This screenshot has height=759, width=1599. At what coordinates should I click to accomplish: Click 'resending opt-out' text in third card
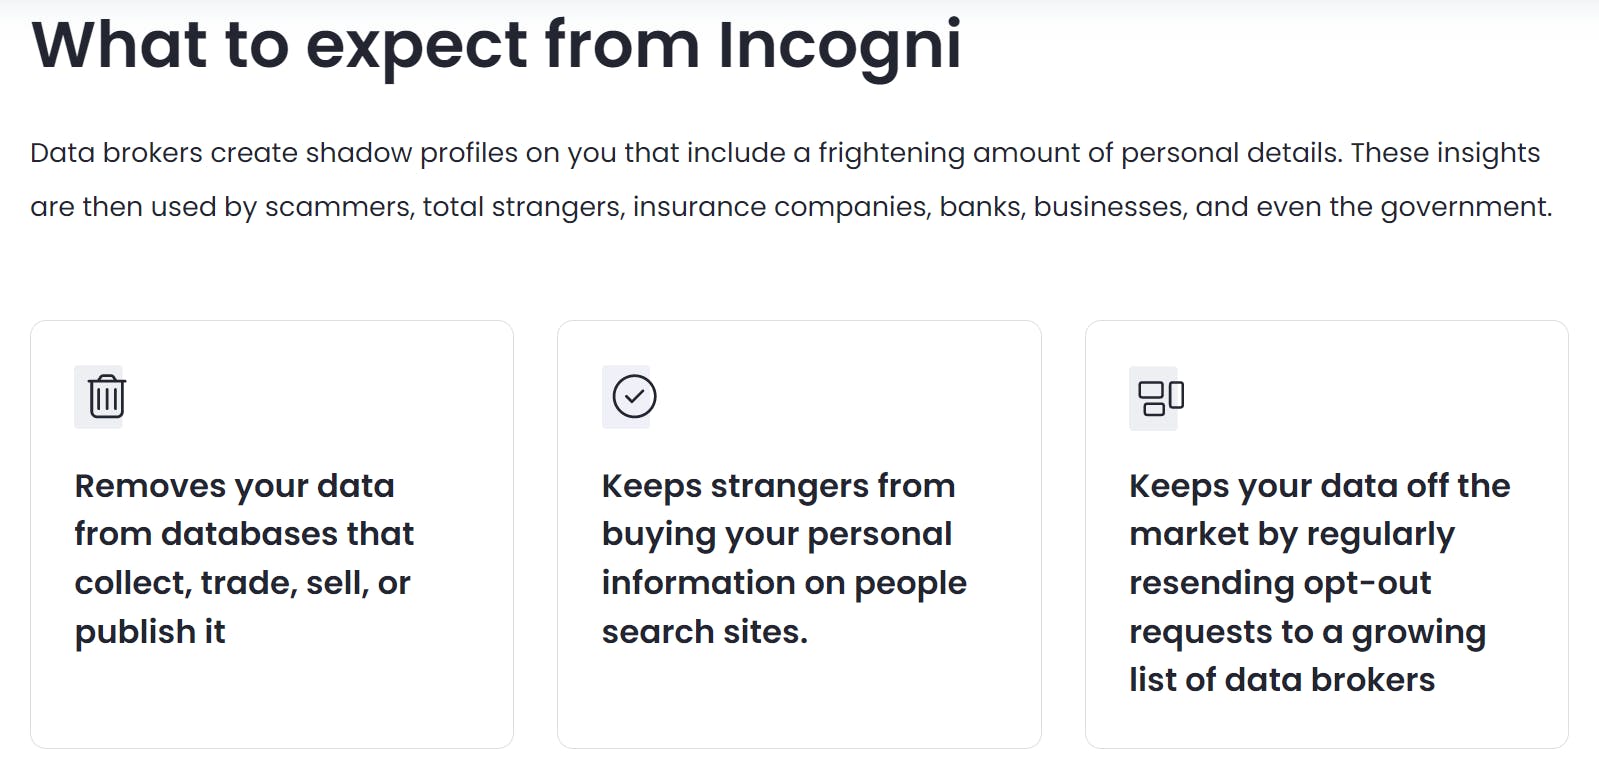[x=1280, y=583]
